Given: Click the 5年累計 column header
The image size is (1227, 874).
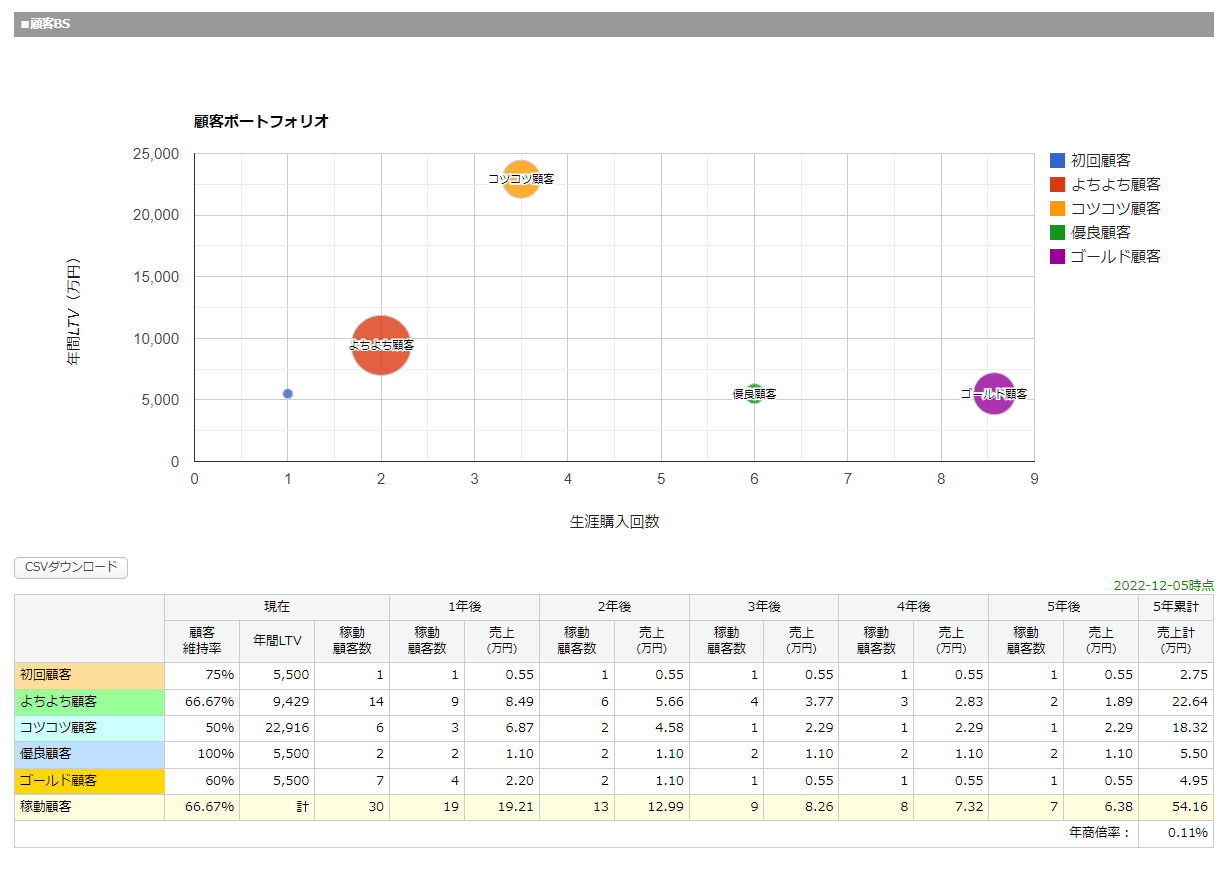Looking at the screenshot, I should pos(1175,607).
